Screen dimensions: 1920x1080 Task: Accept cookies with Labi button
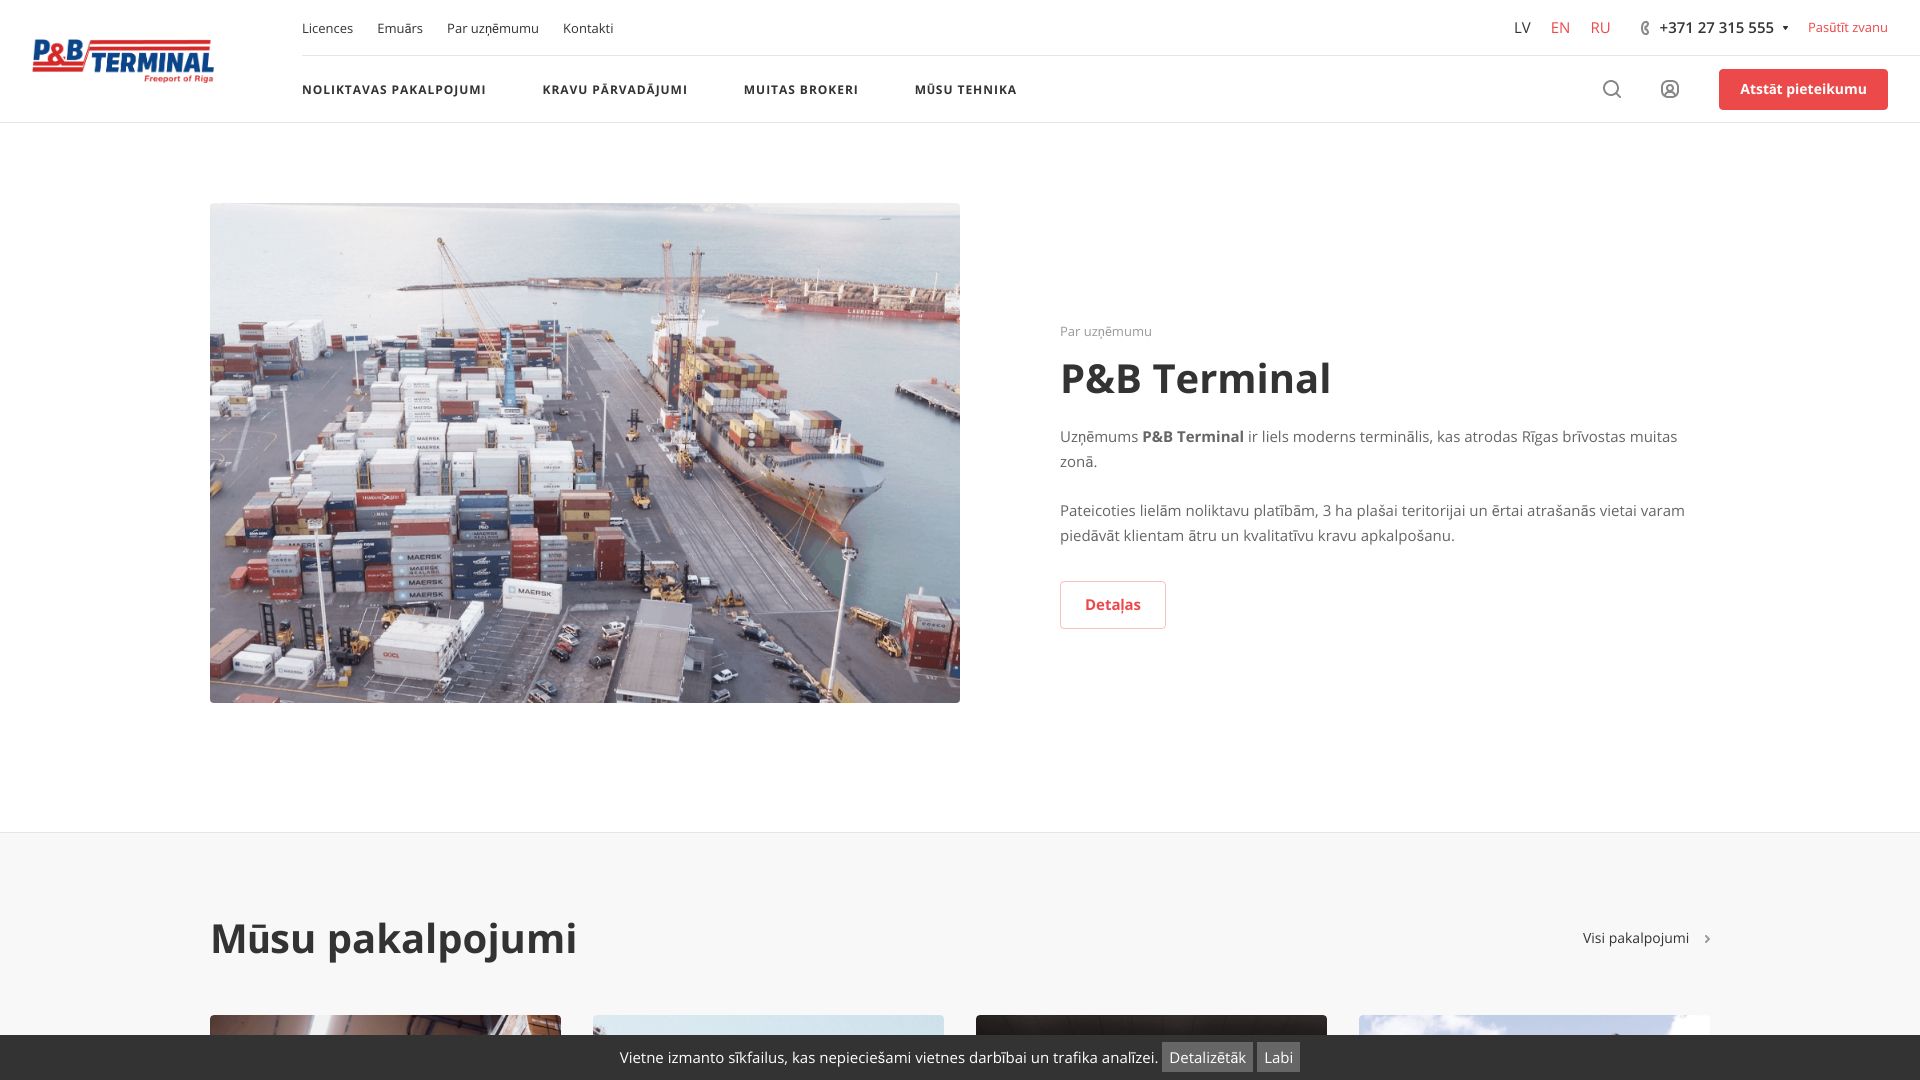point(1278,1057)
